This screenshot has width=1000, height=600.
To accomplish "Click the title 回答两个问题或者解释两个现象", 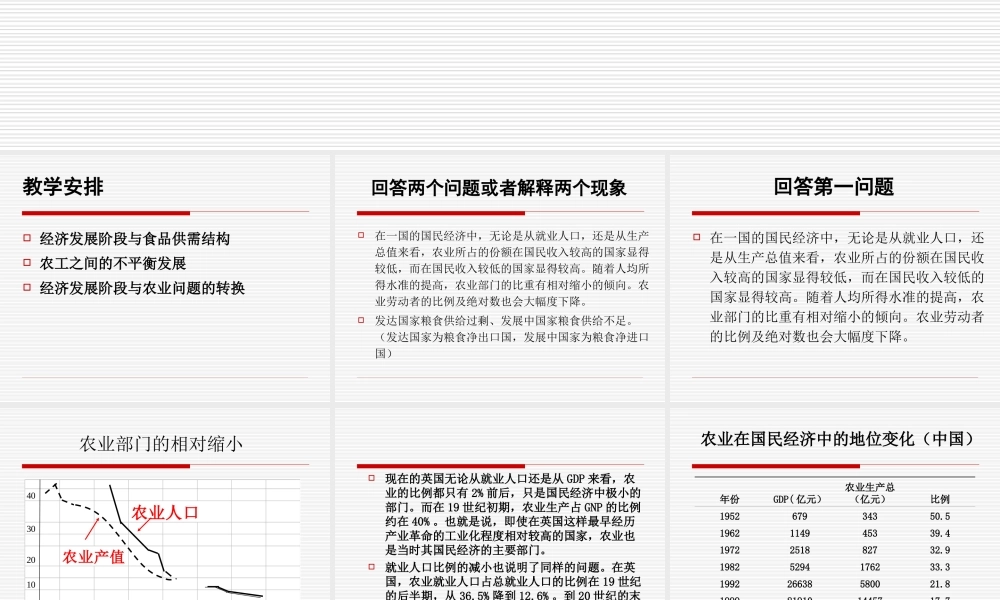I will pos(500,187).
